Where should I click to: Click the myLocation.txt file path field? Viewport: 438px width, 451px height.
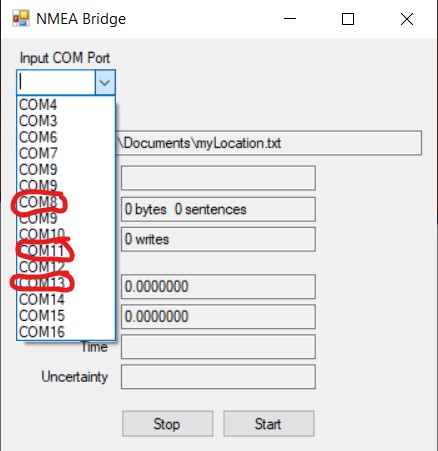[x=269, y=143]
